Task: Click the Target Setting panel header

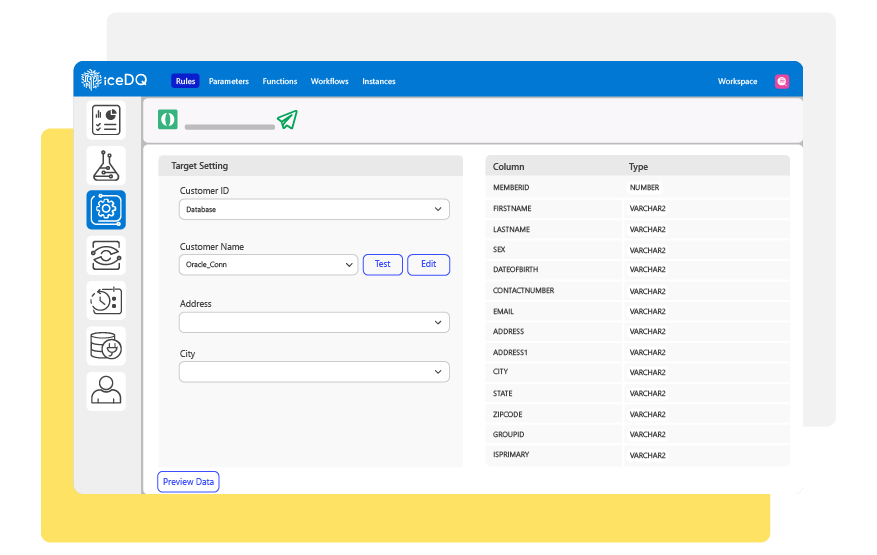Action: pyautogui.click(x=310, y=166)
